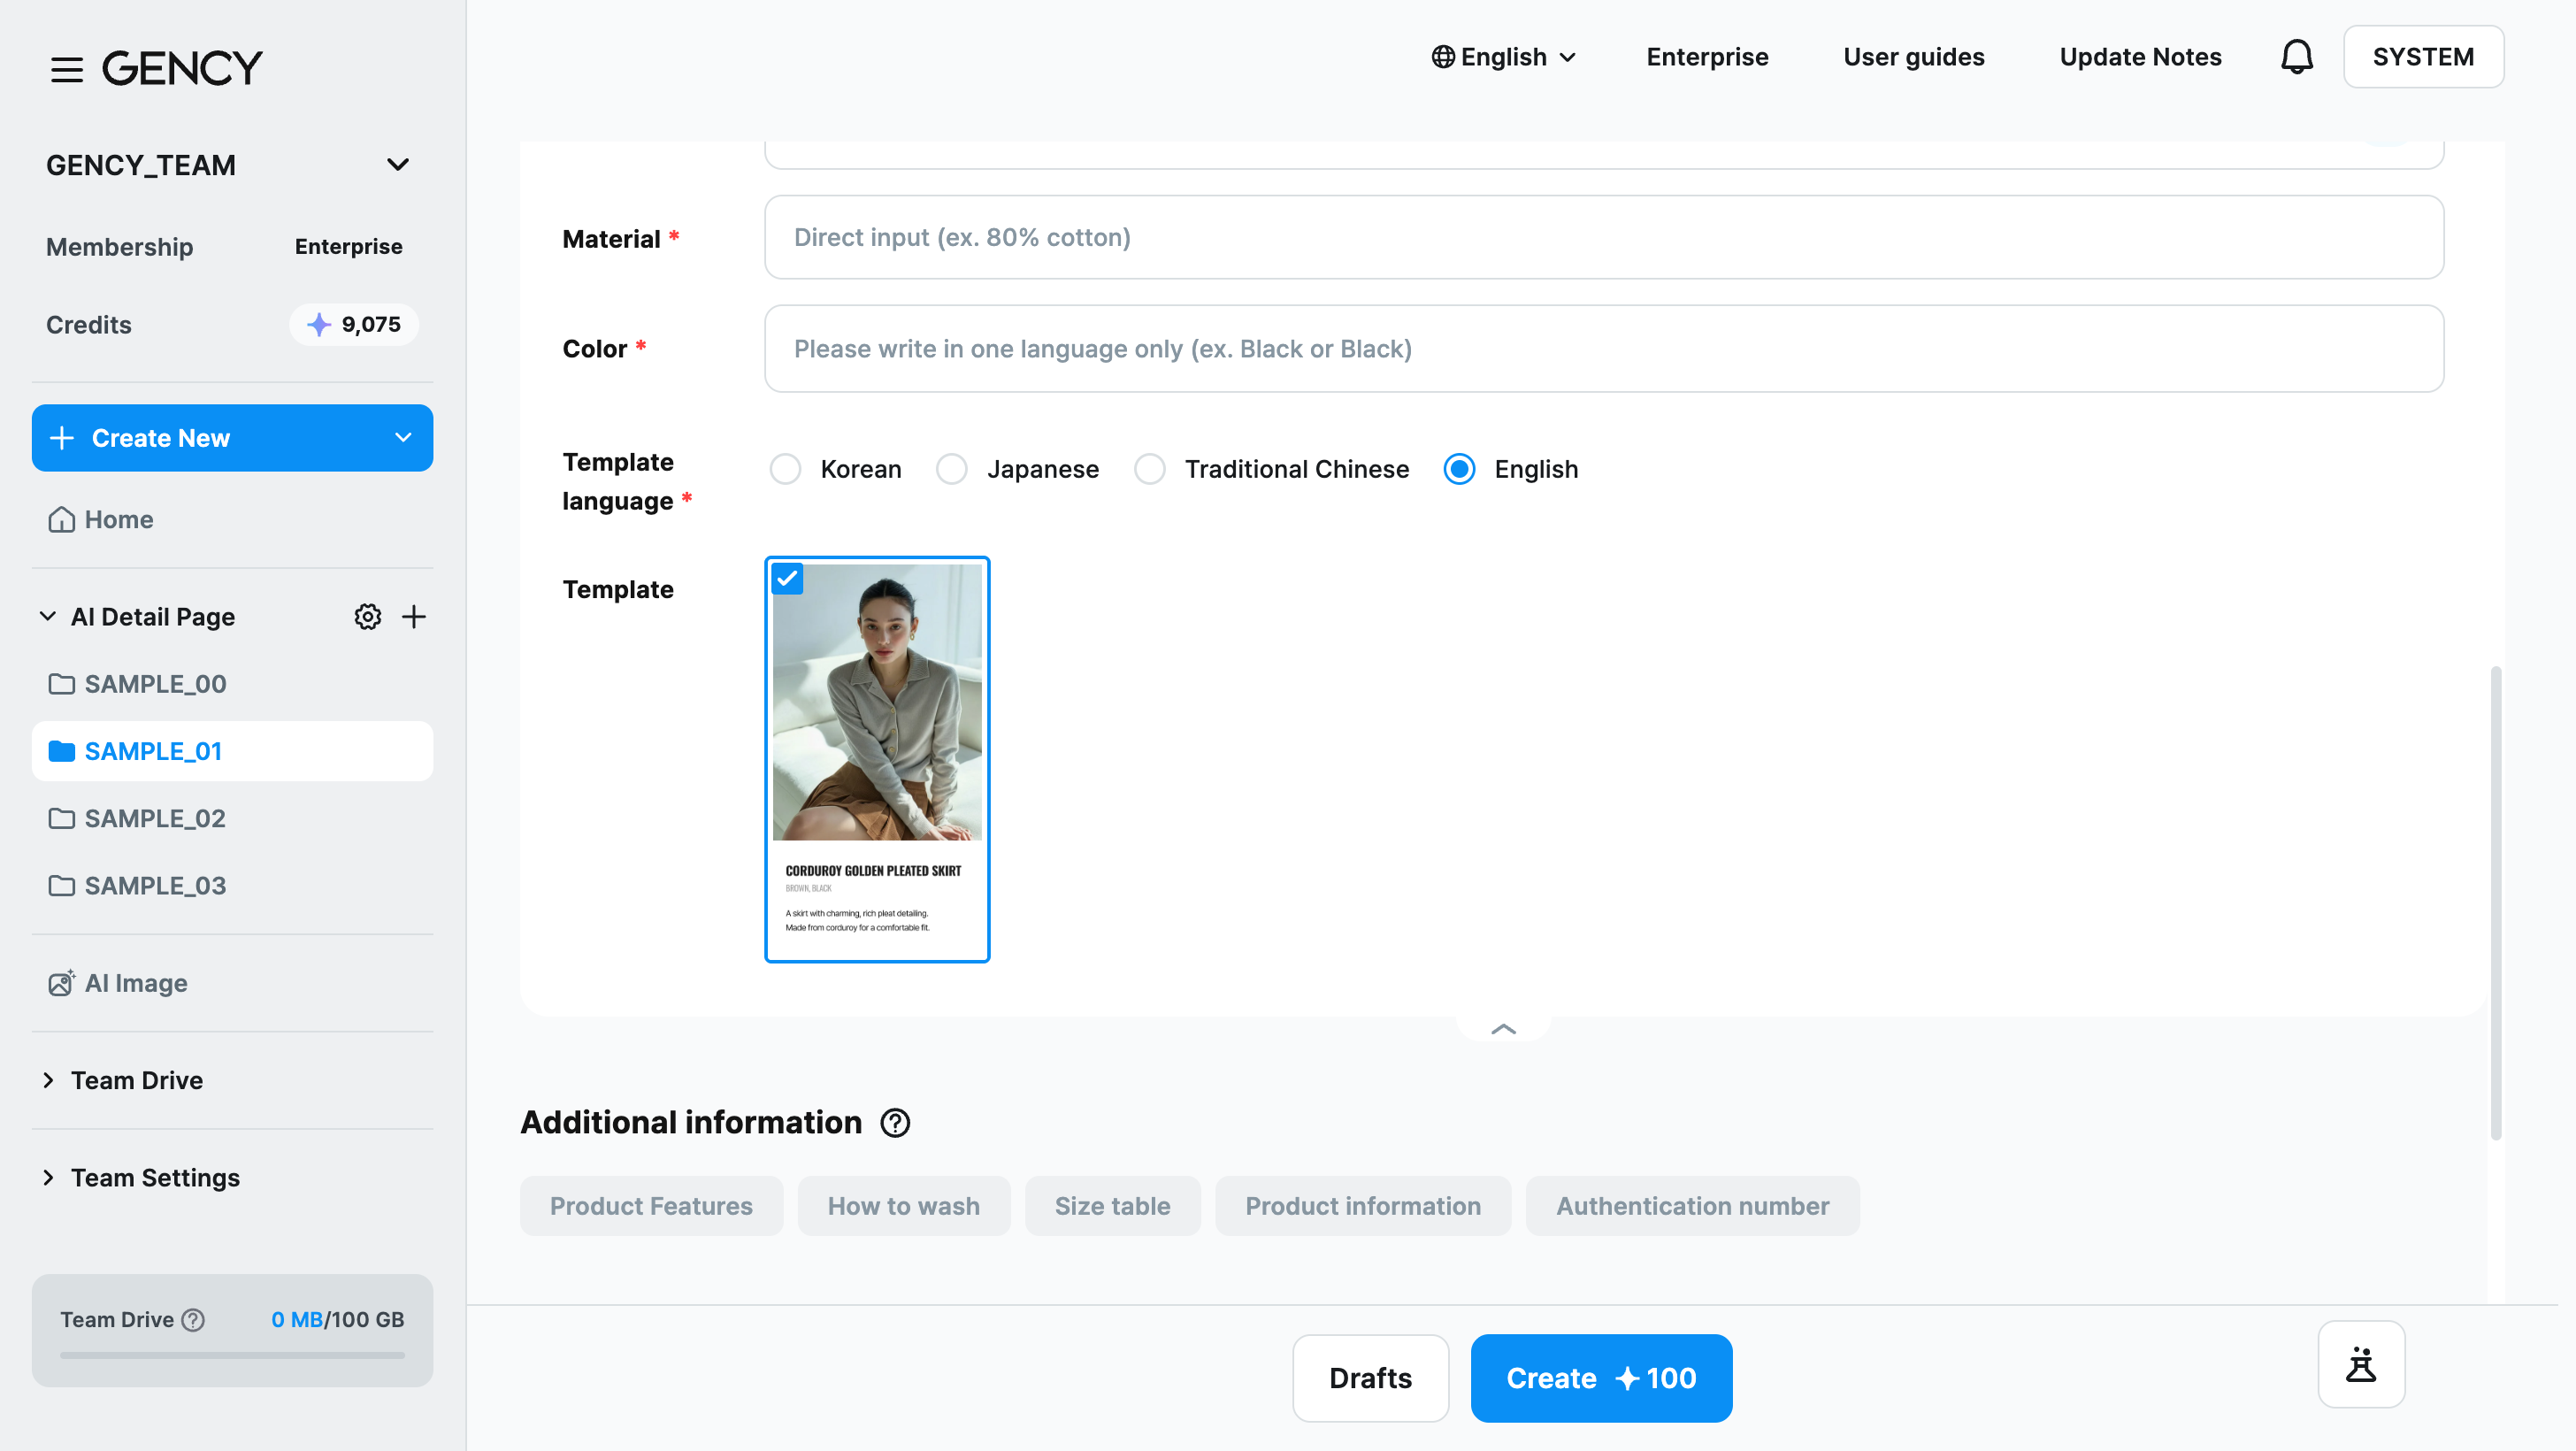Viewport: 2576px width, 1451px height.
Task: Open the SAMPLE_02 folder
Action: 232,818
